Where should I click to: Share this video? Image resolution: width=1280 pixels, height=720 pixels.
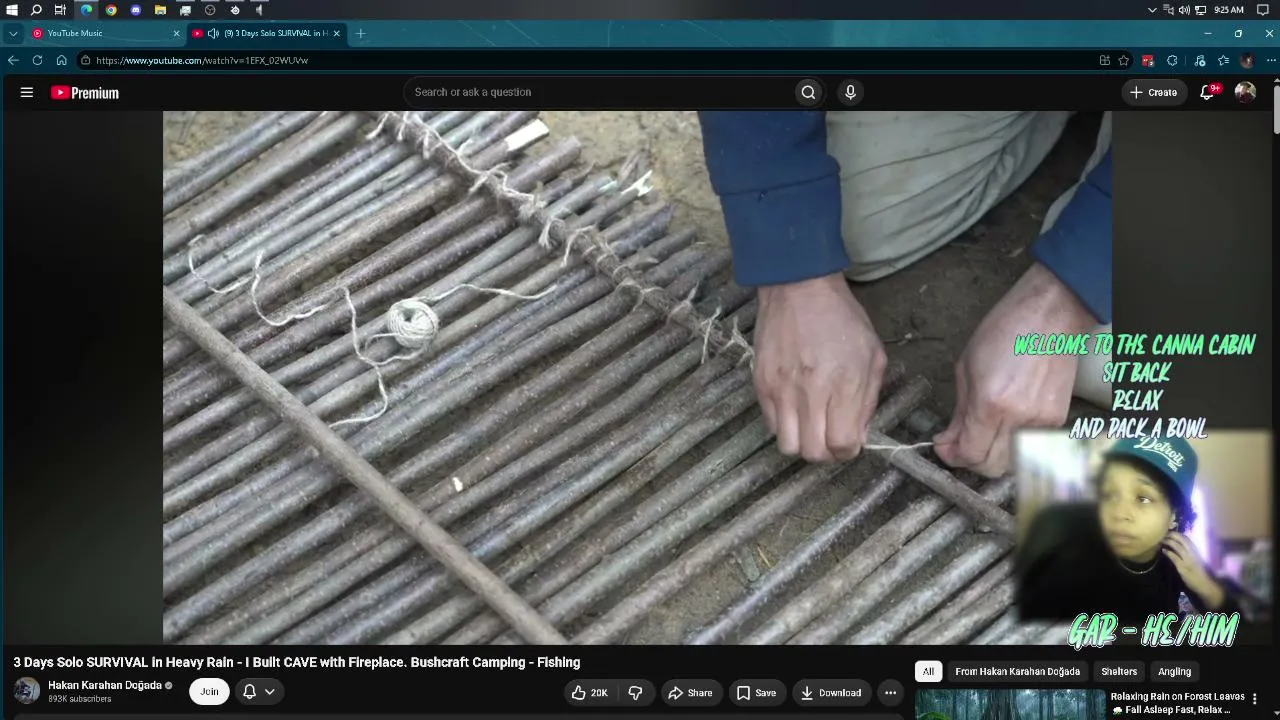click(690, 693)
